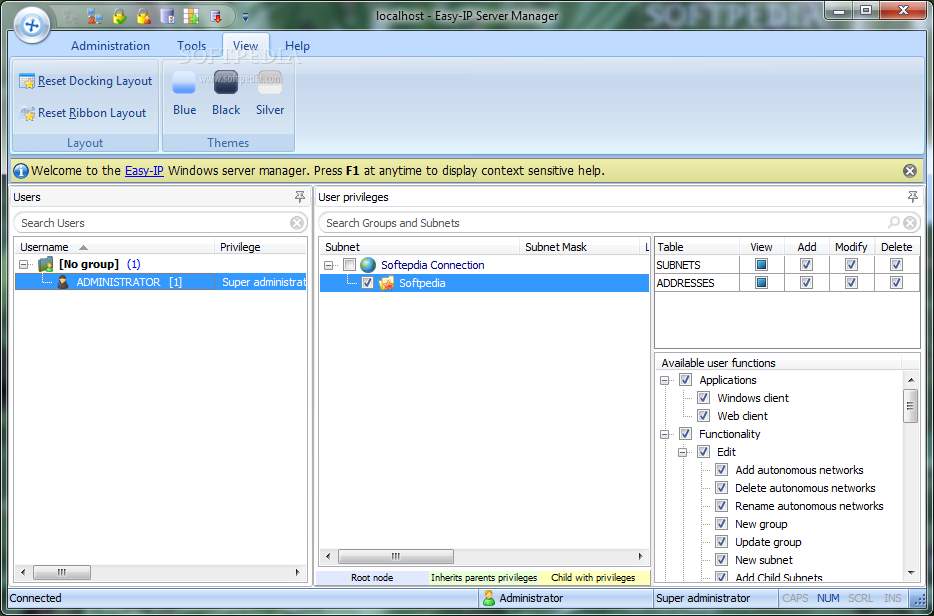Image resolution: width=934 pixels, height=616 pixels.
Task: Collapse the [No group] users node
Action: (x=23, y=265)
